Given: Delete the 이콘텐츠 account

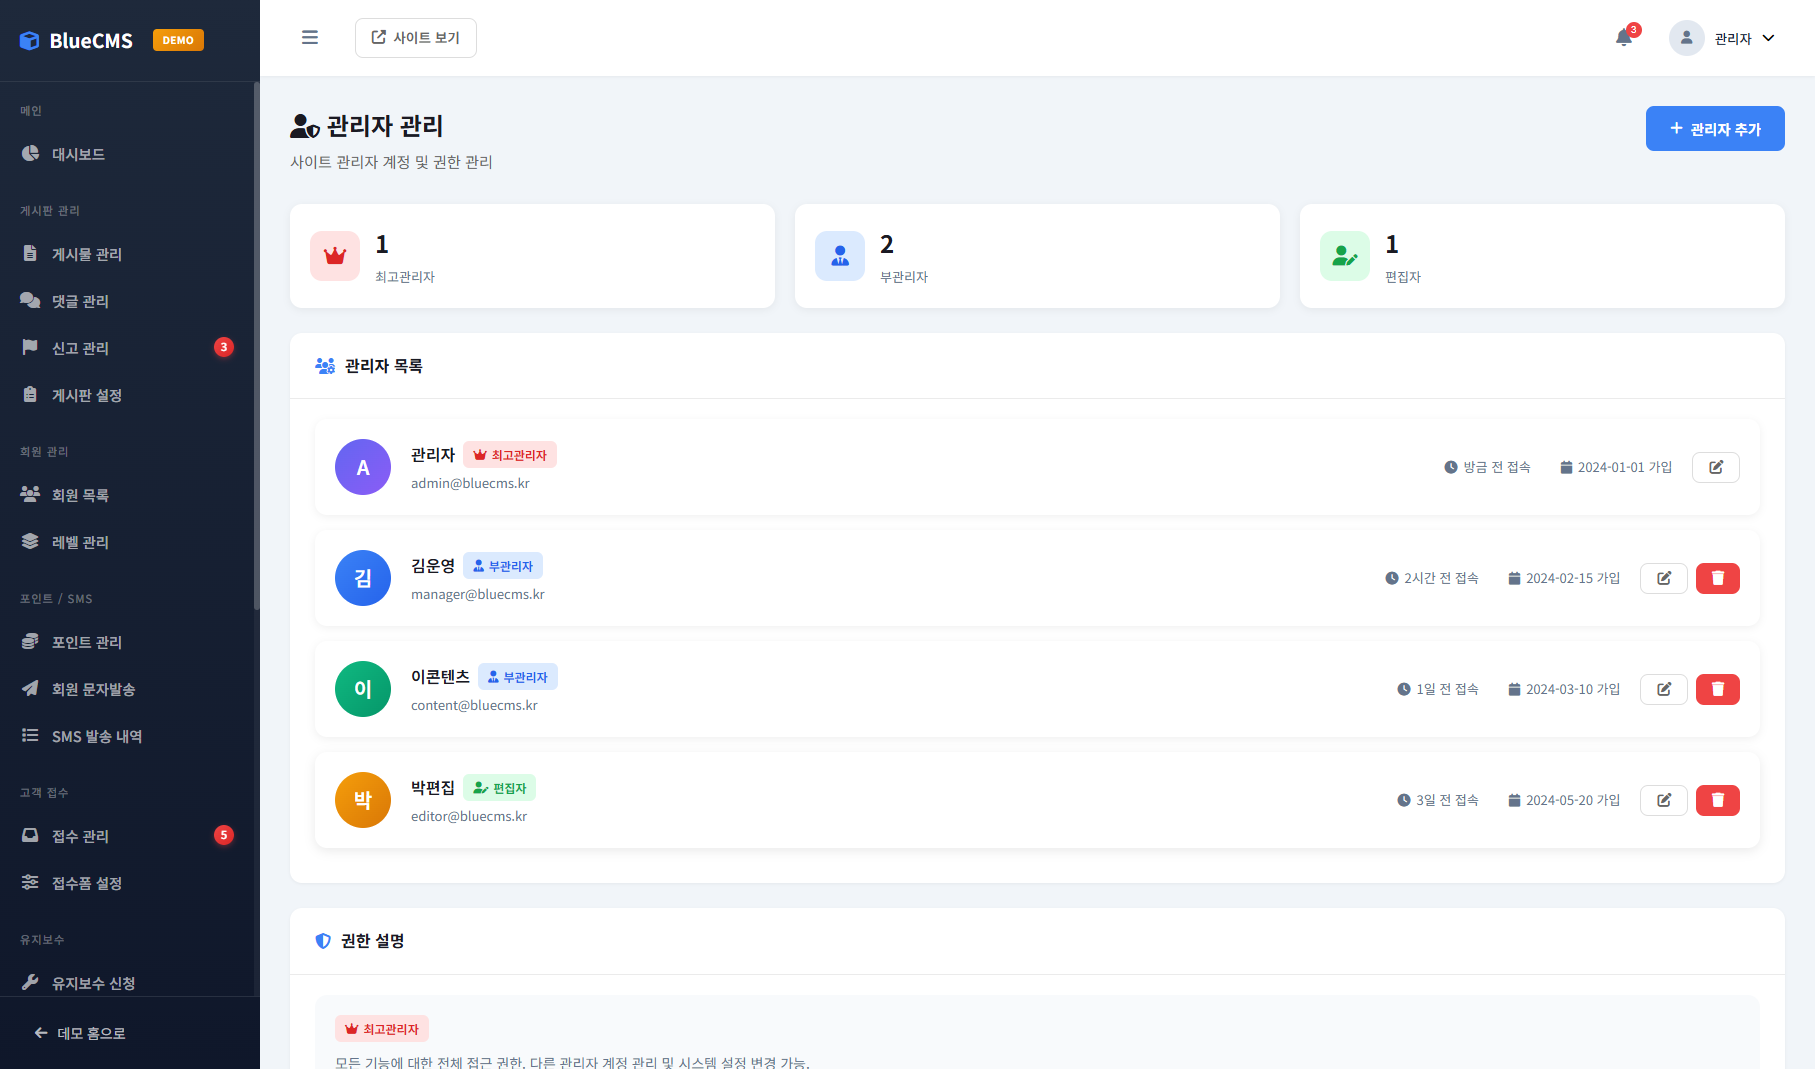Looking at the screenshot, I should [x=1717, y=689].
